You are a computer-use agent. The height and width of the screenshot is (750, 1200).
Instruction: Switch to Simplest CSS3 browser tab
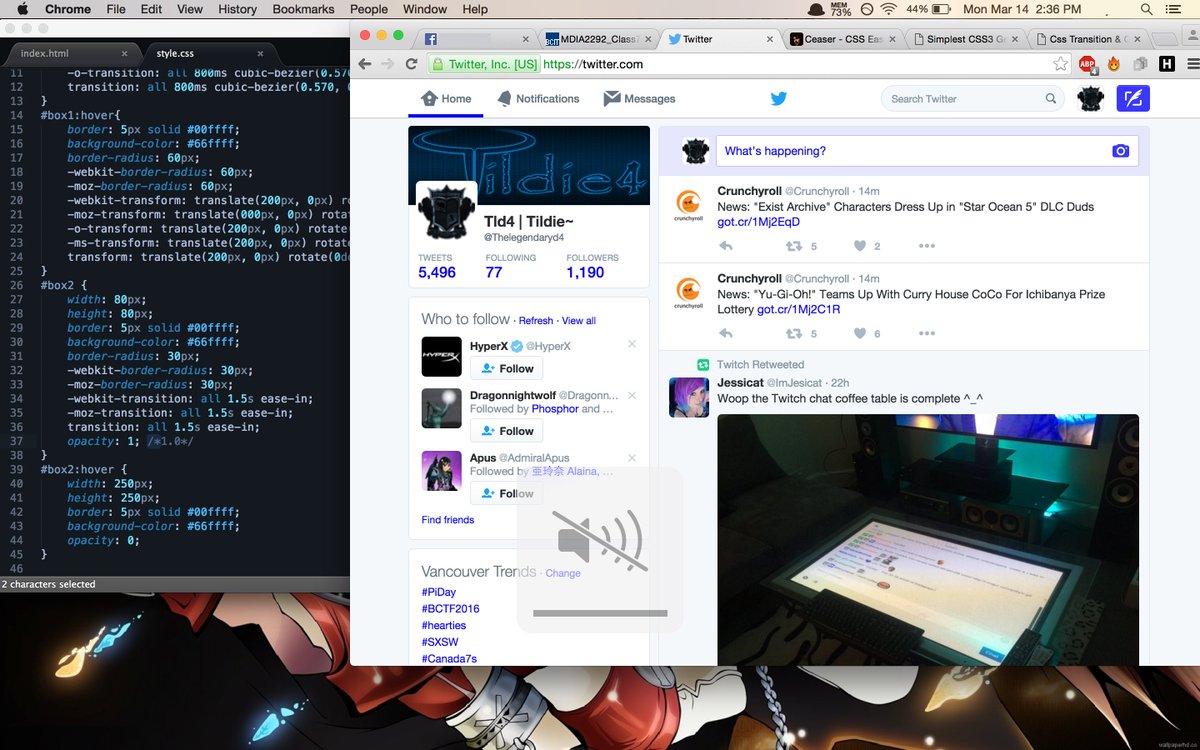coord(965,39)
